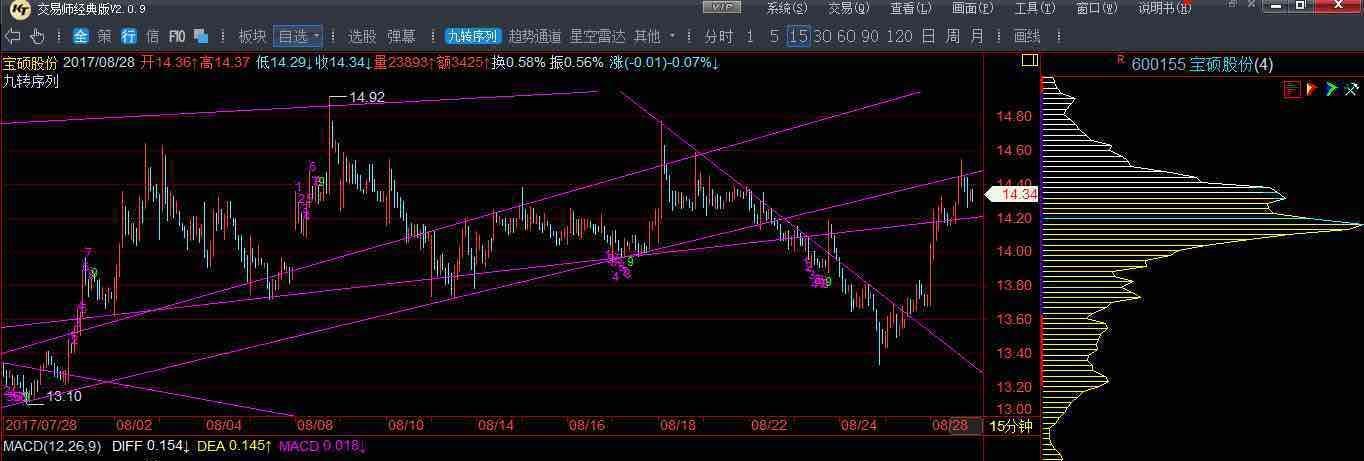Open the 交易(Q) menu
Image resolution: width=1364 pixels, height=461 pixels.
click(x=848, y=8)
